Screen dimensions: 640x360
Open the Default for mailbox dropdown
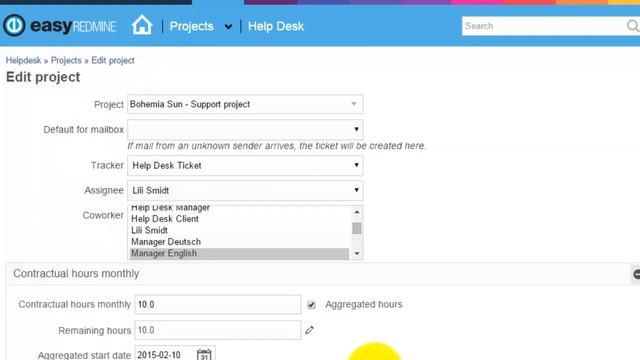coord(245,129)
